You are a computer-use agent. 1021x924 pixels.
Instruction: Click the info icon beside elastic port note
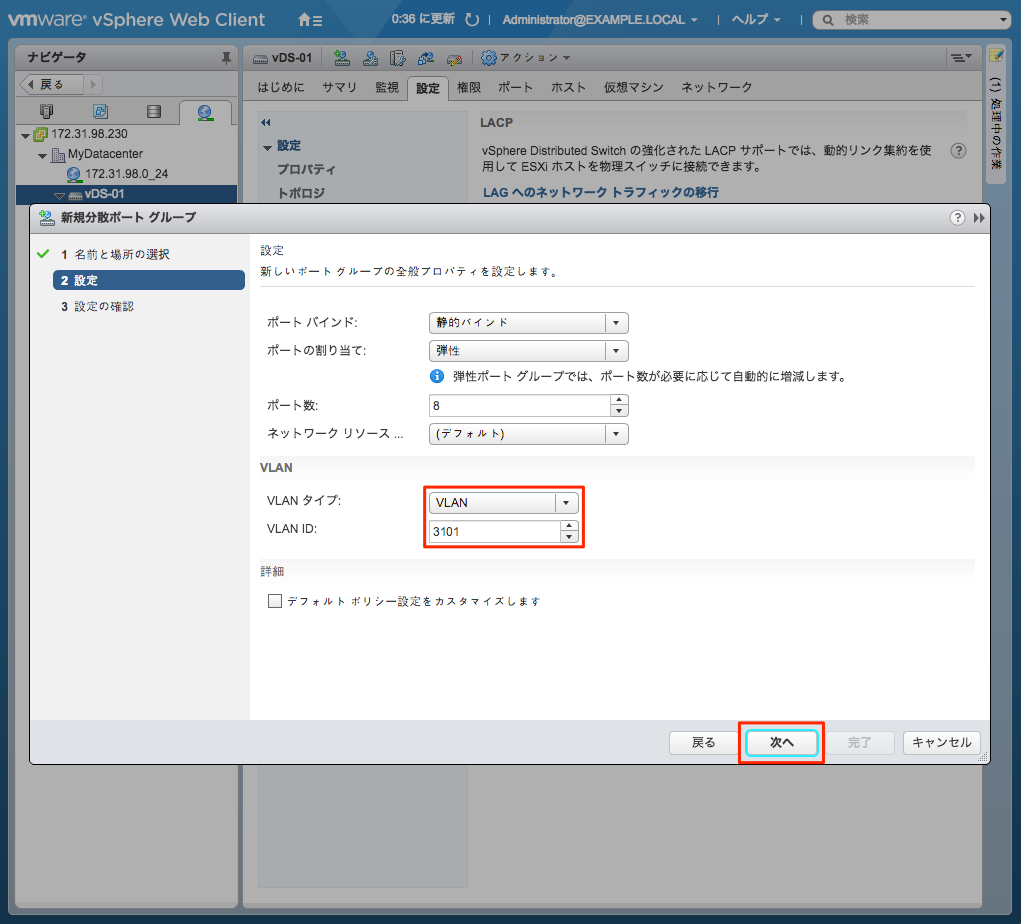(437, 376)
